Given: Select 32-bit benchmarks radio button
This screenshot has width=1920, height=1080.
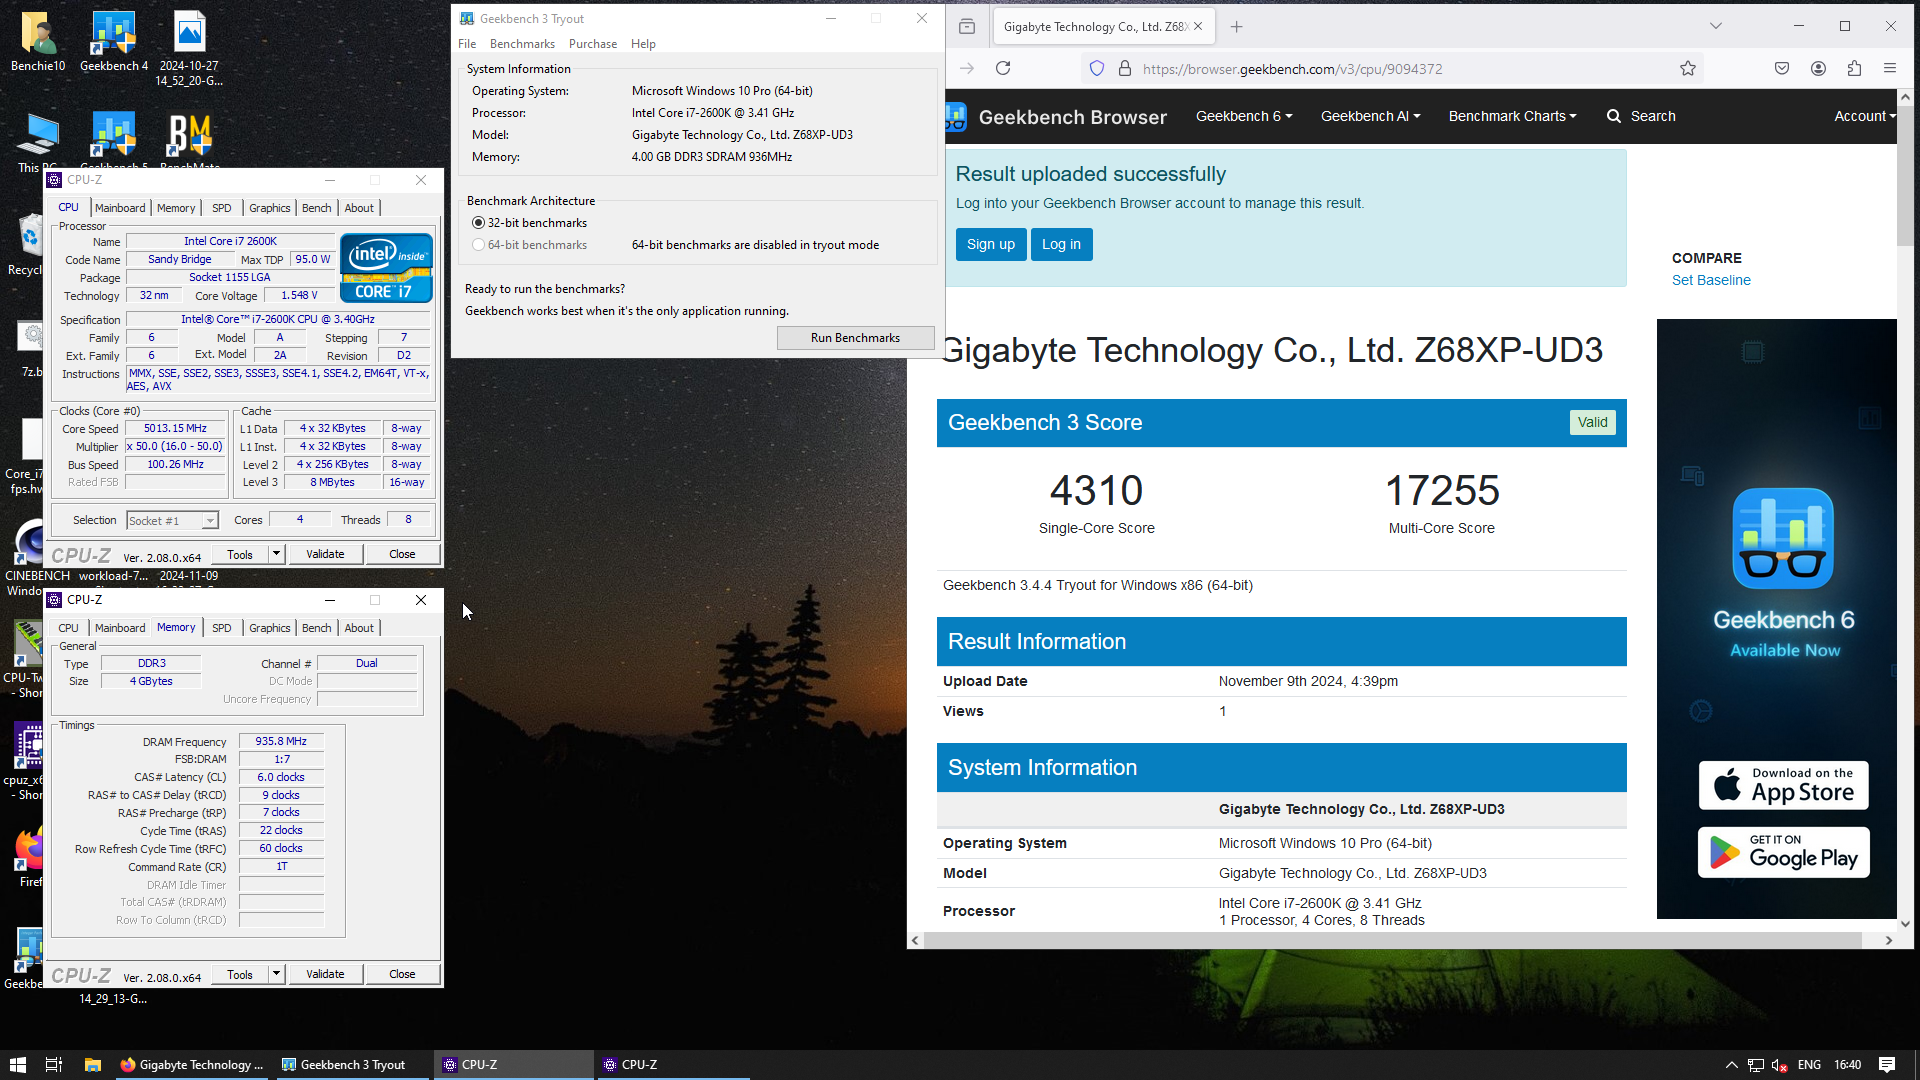Looking at the screenshot, I should (478, 223).
